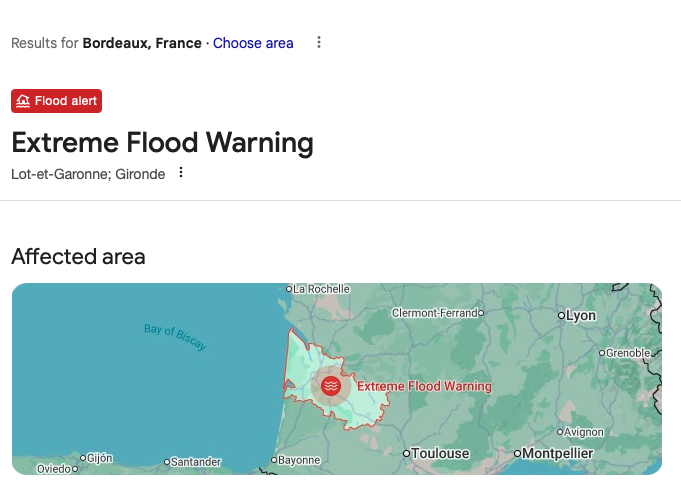Open three-dot menu beside Choose area
This screenshot has width=681, height=483.
tap(319, 42)
